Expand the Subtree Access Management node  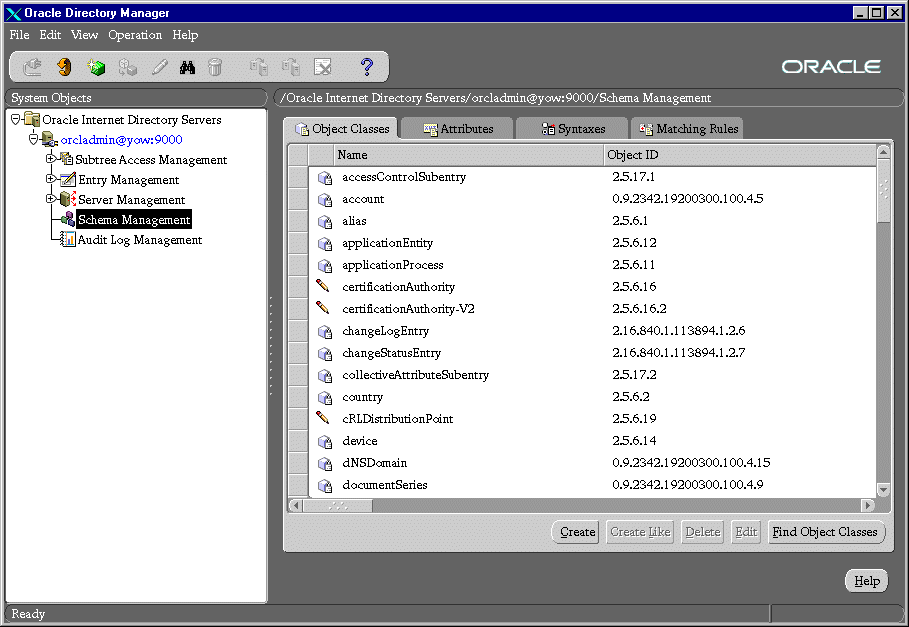[50, 159]
